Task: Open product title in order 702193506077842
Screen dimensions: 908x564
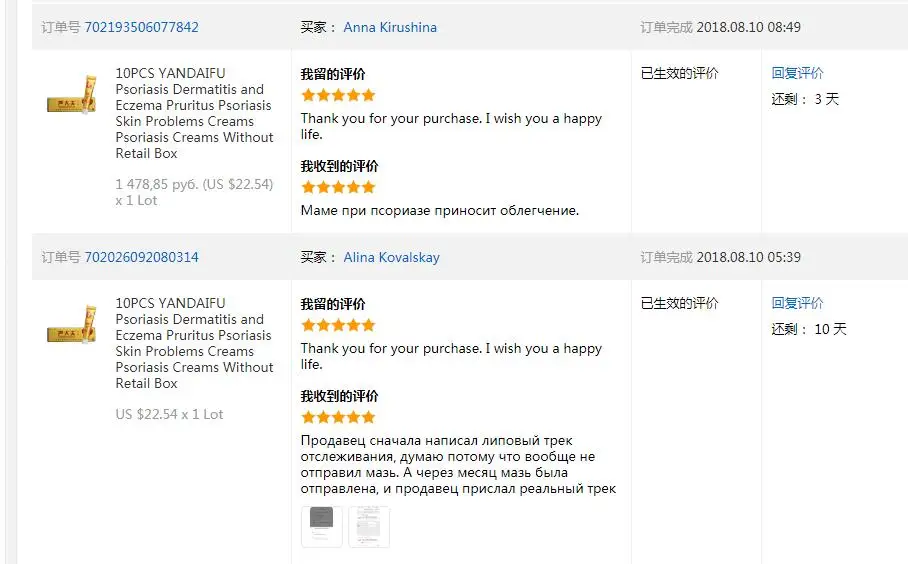Action: point(194,113)
